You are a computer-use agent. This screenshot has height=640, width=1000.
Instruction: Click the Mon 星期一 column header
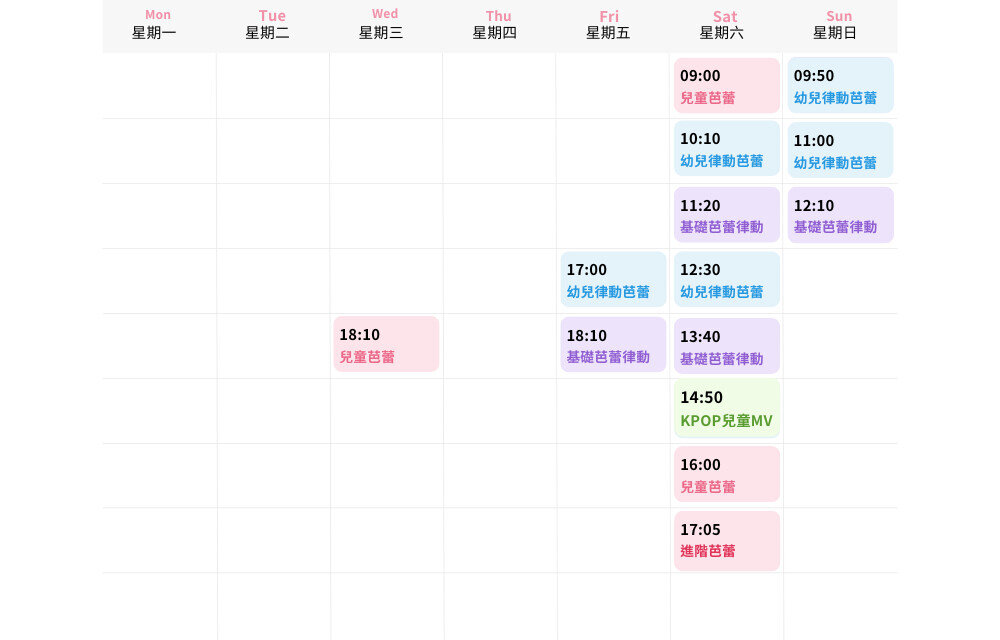158,25
